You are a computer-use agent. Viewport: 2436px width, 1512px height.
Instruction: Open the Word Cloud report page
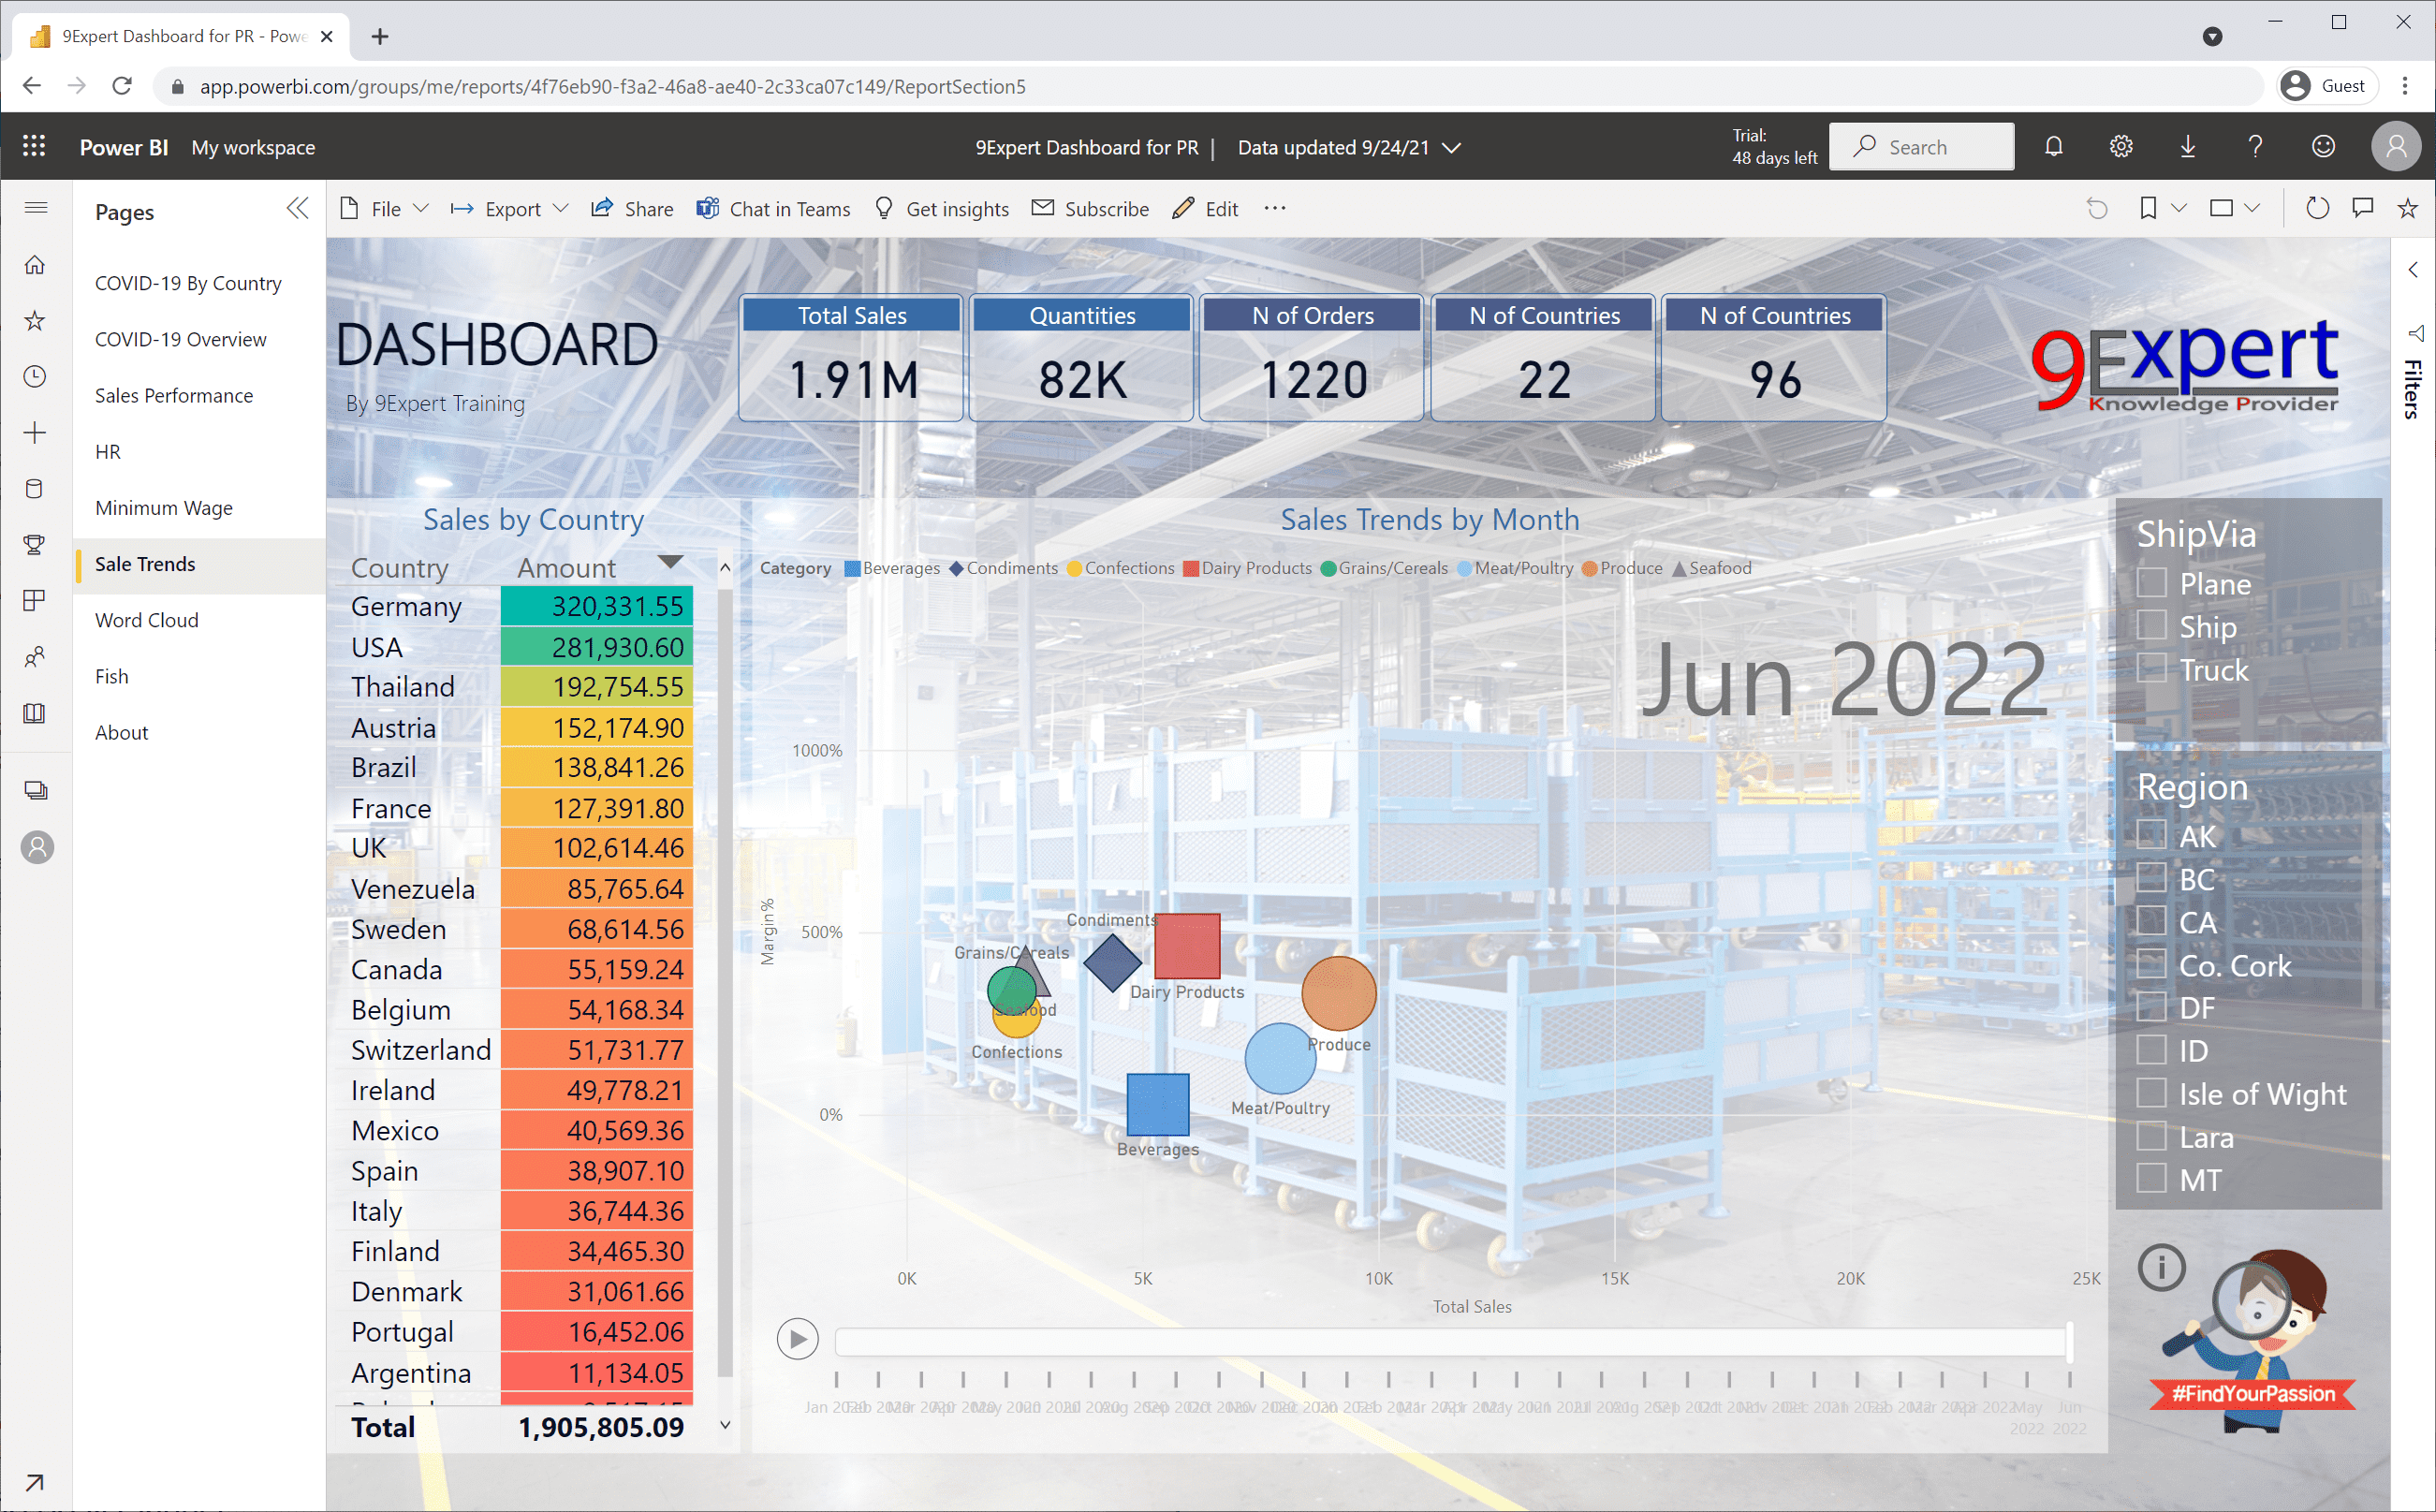click(146, 620)
